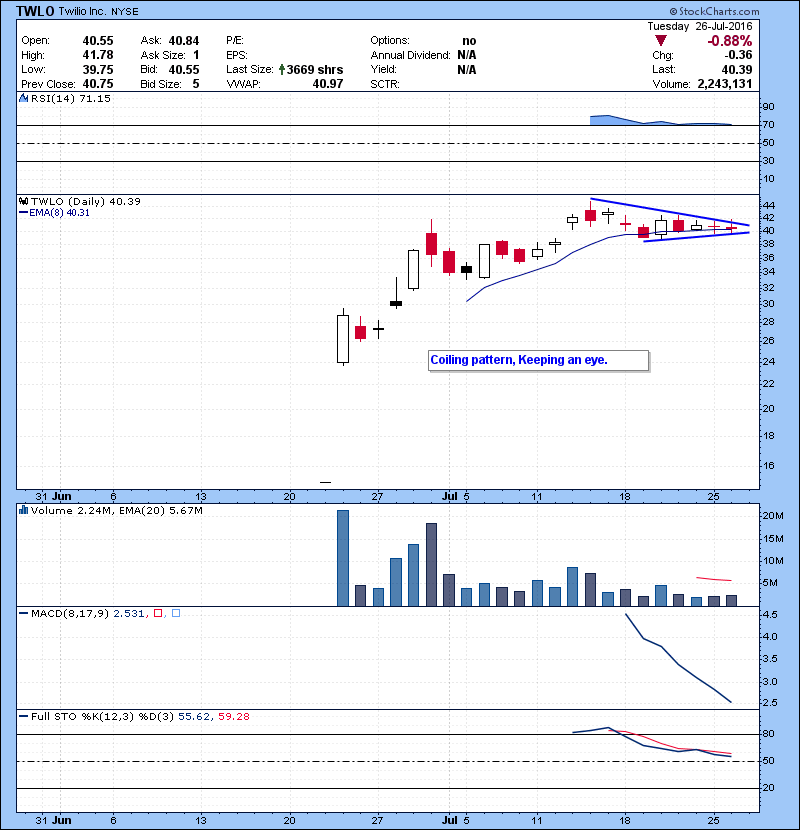Click the SCTR label
This screenshot has width=800, height=830.
(385, 84)
